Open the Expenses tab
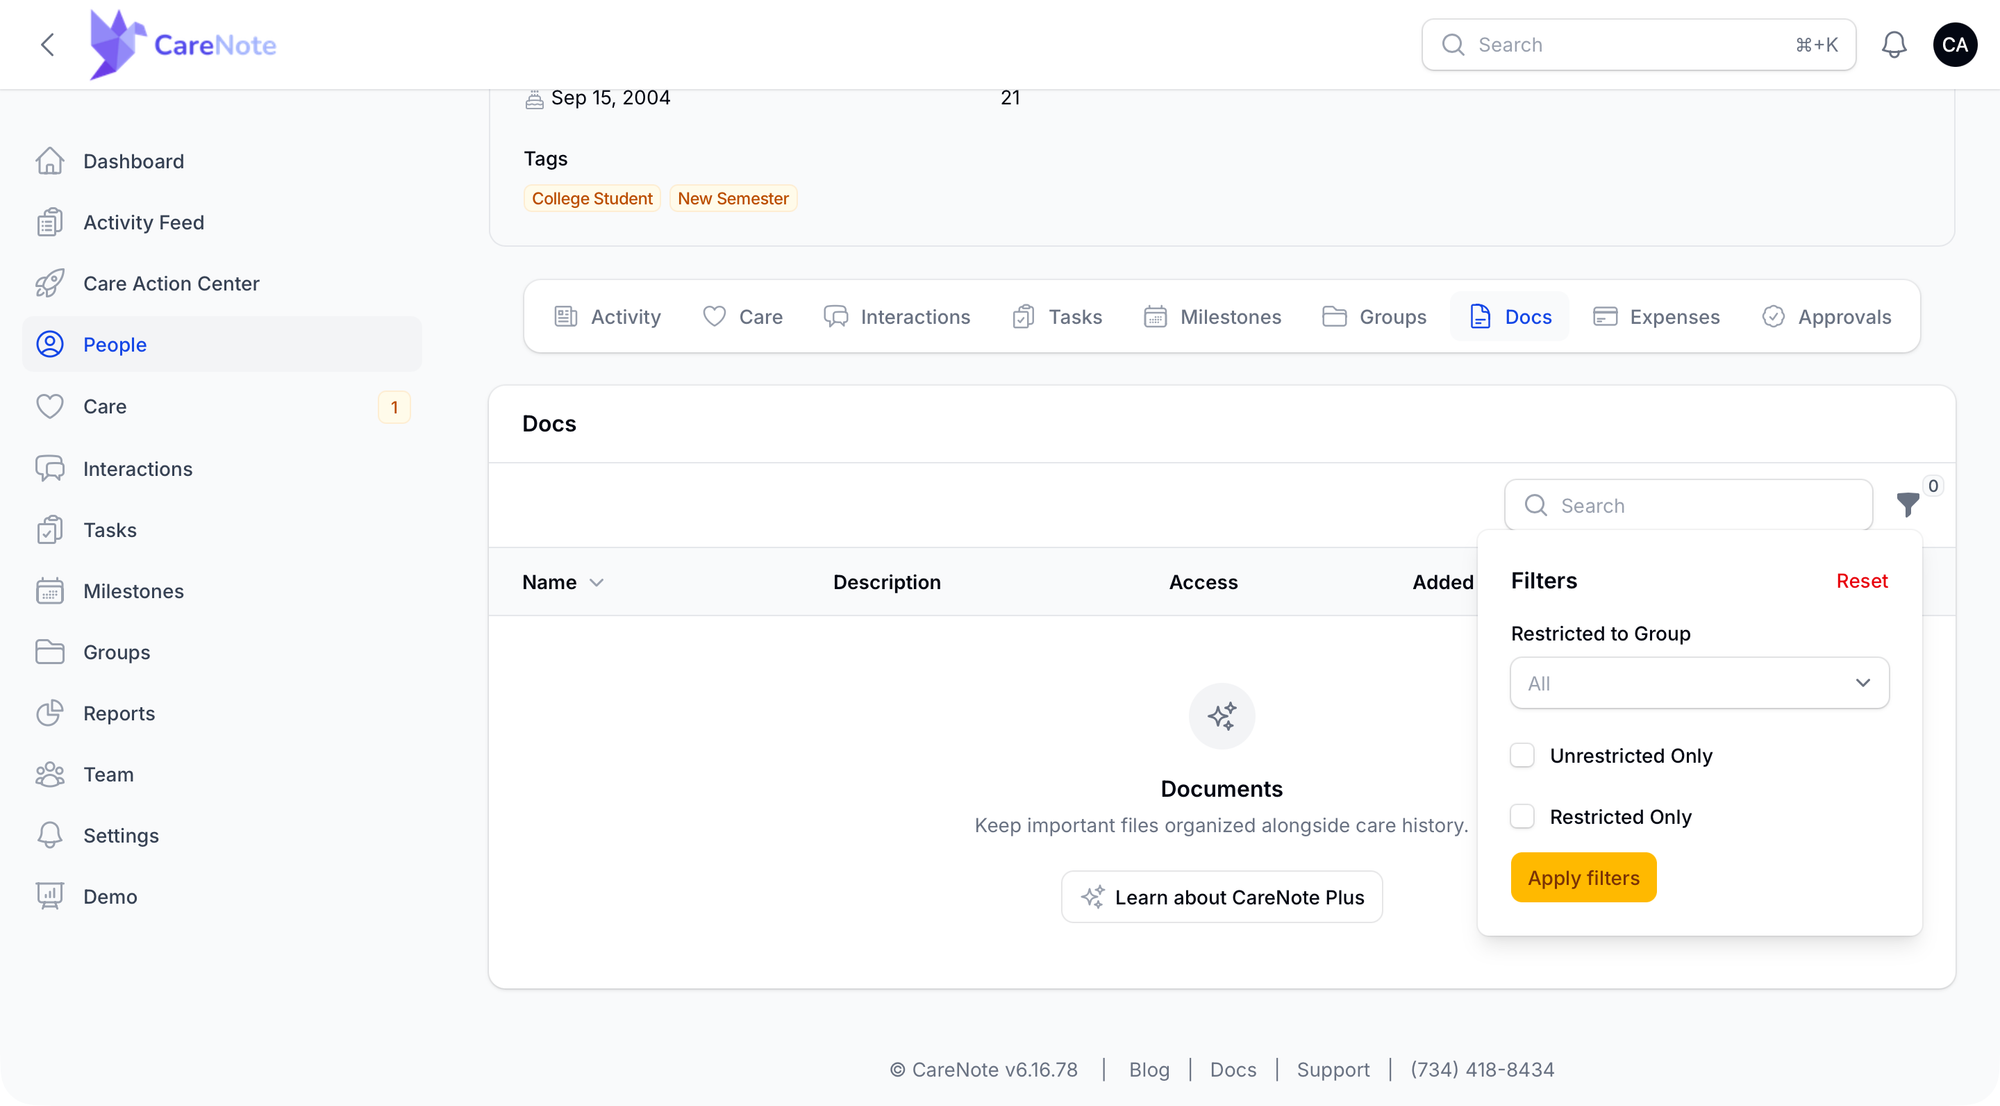 point(1656,317)
